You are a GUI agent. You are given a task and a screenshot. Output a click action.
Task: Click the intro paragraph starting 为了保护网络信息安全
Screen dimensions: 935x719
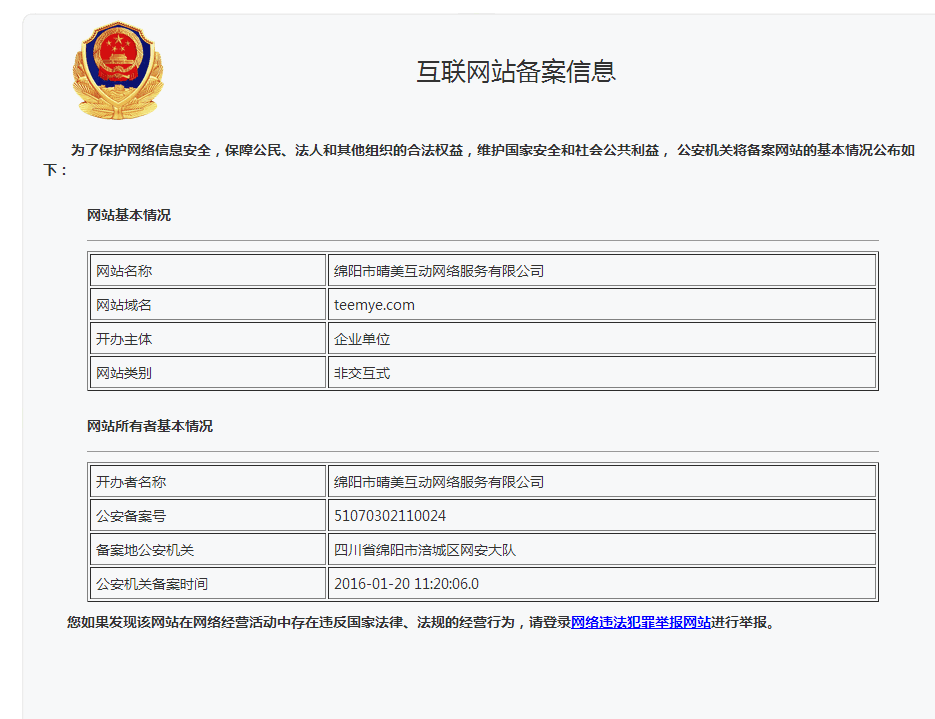tap(479, 160)
